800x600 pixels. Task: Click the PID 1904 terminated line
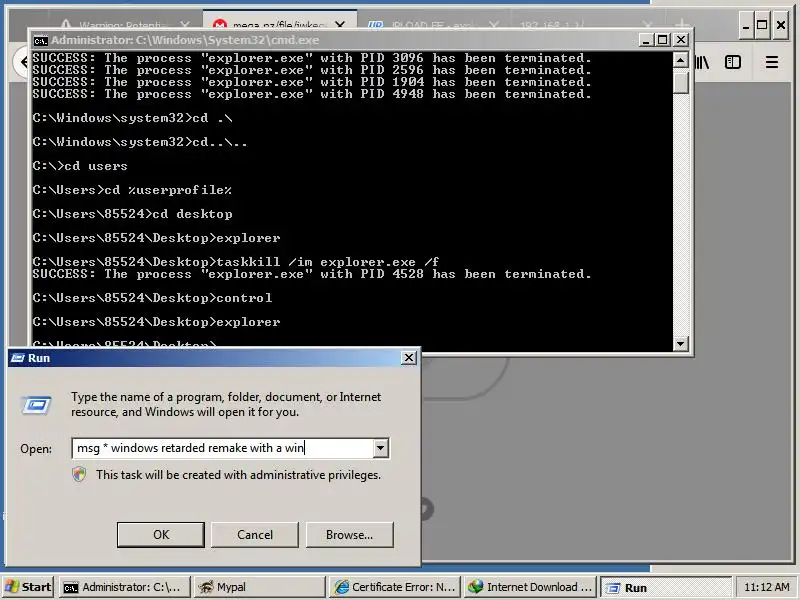312,82
